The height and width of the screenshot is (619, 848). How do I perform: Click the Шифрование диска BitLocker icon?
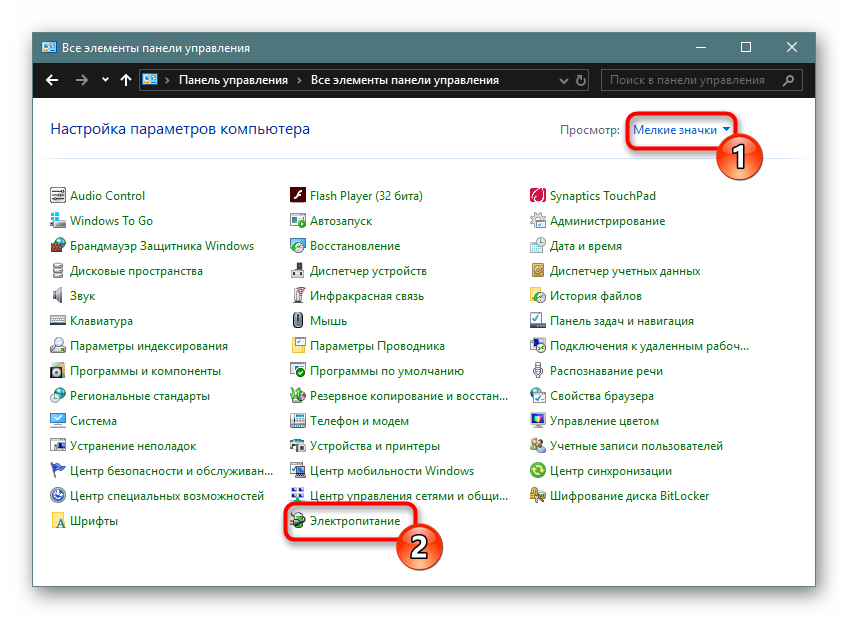[538, 495]
